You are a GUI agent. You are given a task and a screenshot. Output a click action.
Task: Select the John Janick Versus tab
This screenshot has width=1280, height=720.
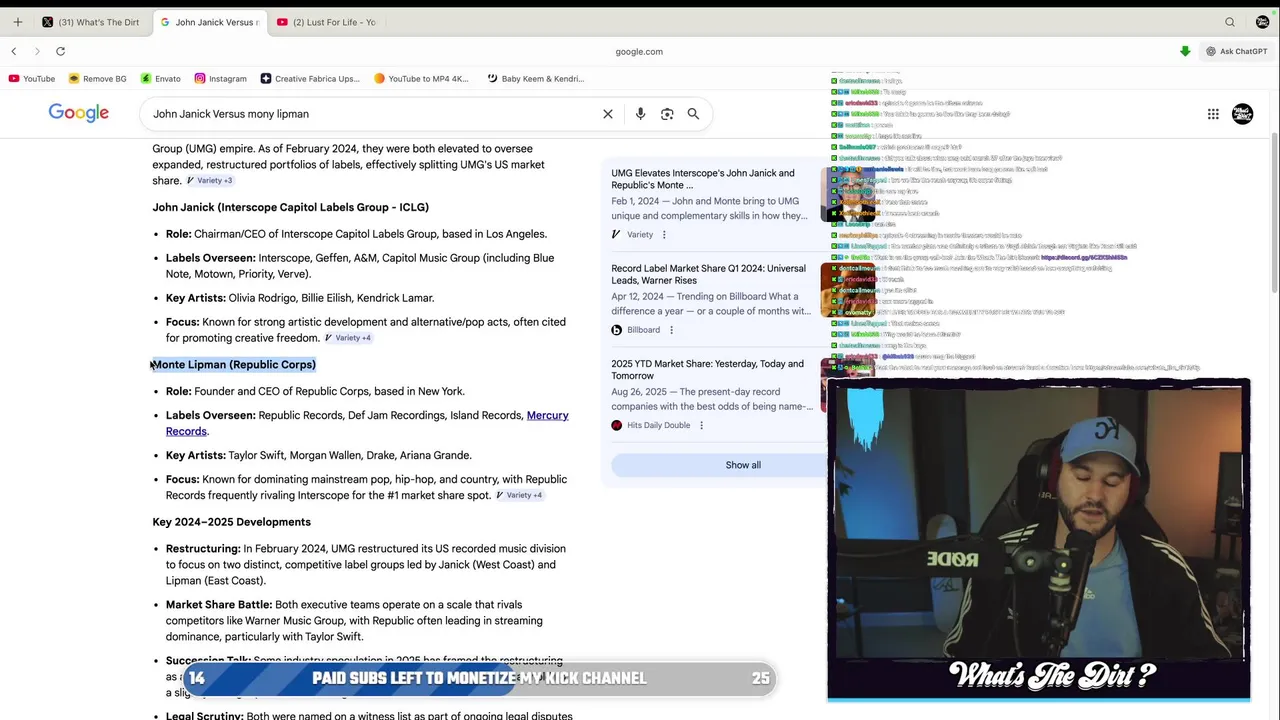[210, 22]
